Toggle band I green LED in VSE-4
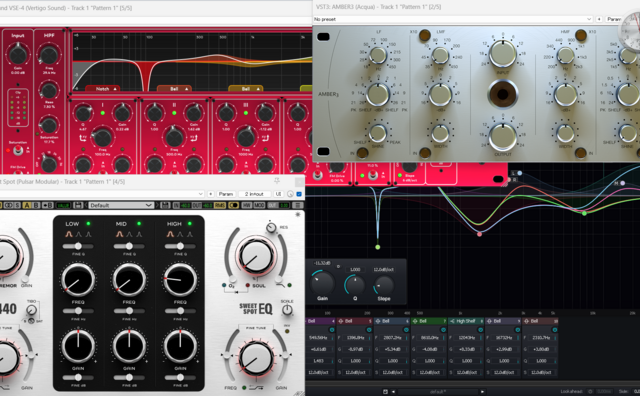 102,113
